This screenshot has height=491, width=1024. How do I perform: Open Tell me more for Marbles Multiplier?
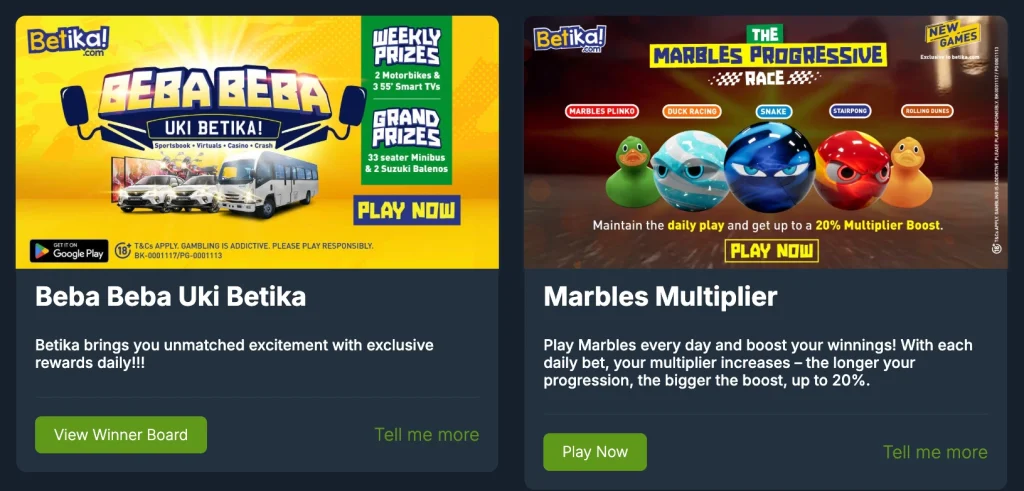pyautogui.click(x=935, y=452)
